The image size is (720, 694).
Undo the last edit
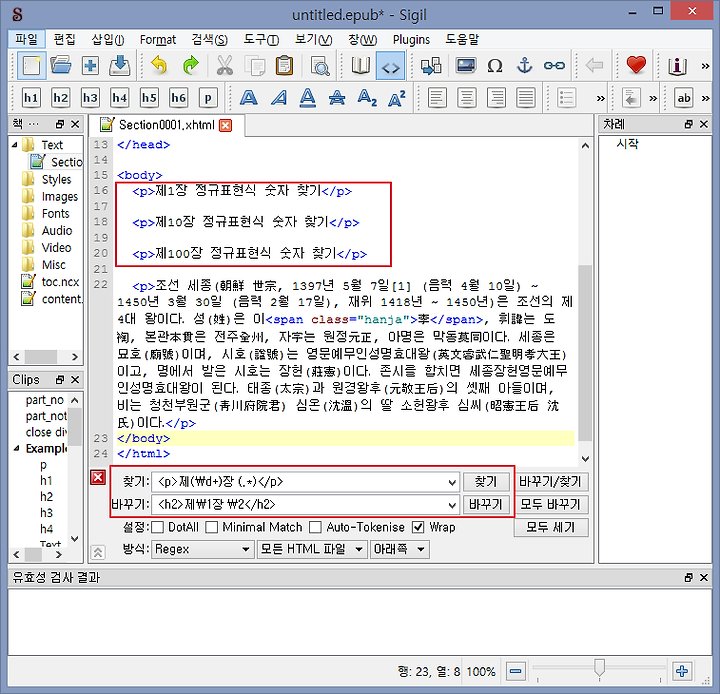coord(158,66)
